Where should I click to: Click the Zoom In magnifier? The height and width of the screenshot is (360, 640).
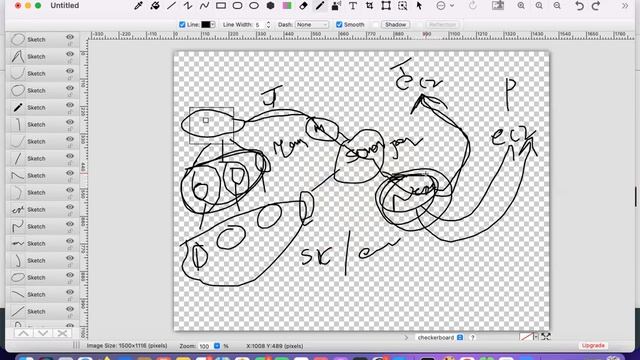(x=521, y=6)
